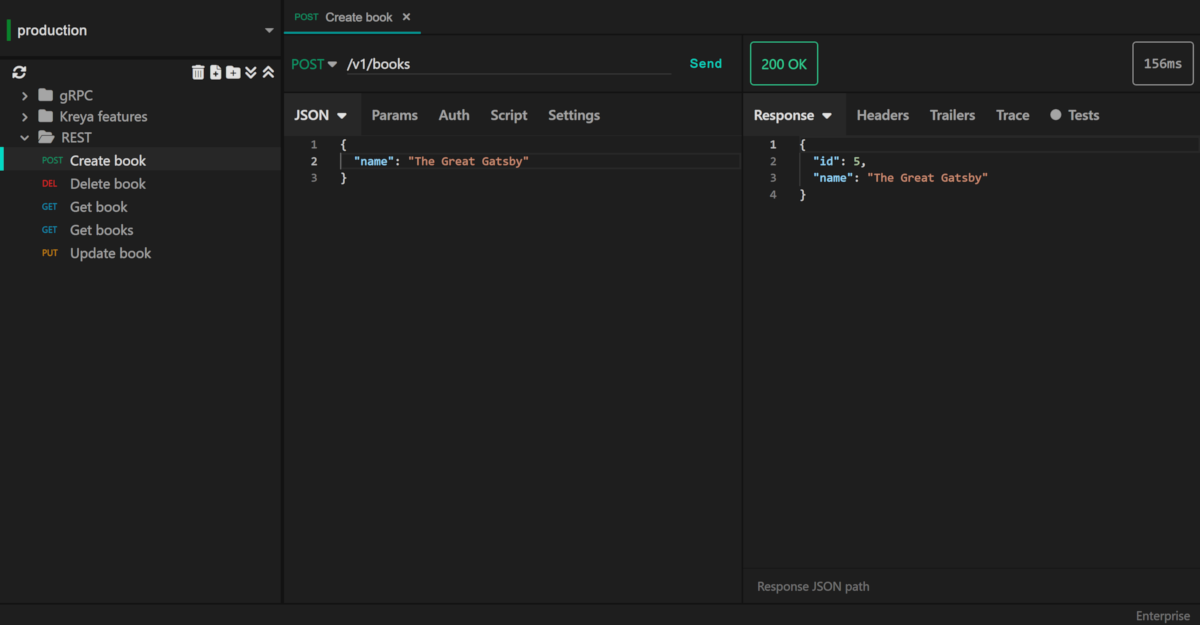Click the Tests status indicator dot
Viewport: 1200px width, 625px height.
click(1057, 115)
